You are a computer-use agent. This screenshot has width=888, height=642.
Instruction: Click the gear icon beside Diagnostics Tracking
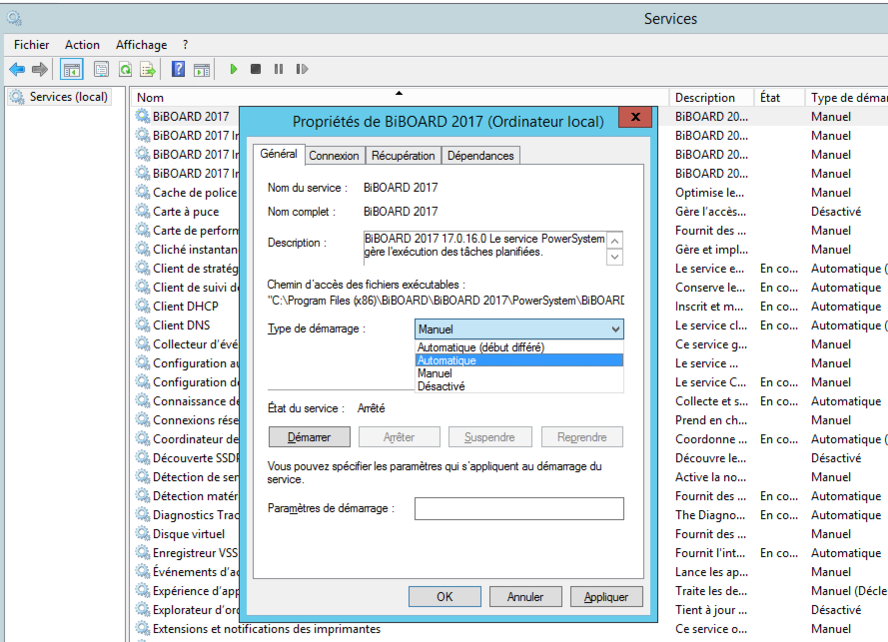[x=142, y=515]
